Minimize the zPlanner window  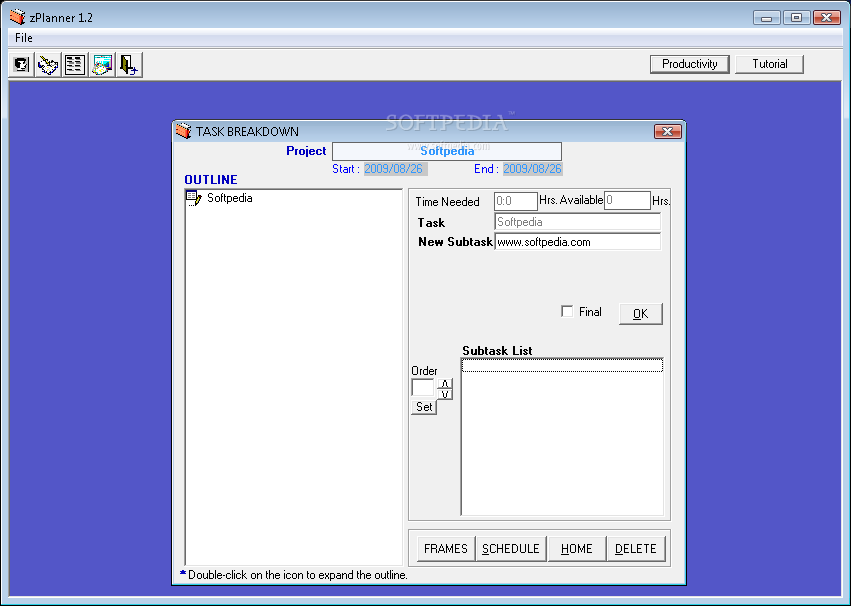coord(766,18)
